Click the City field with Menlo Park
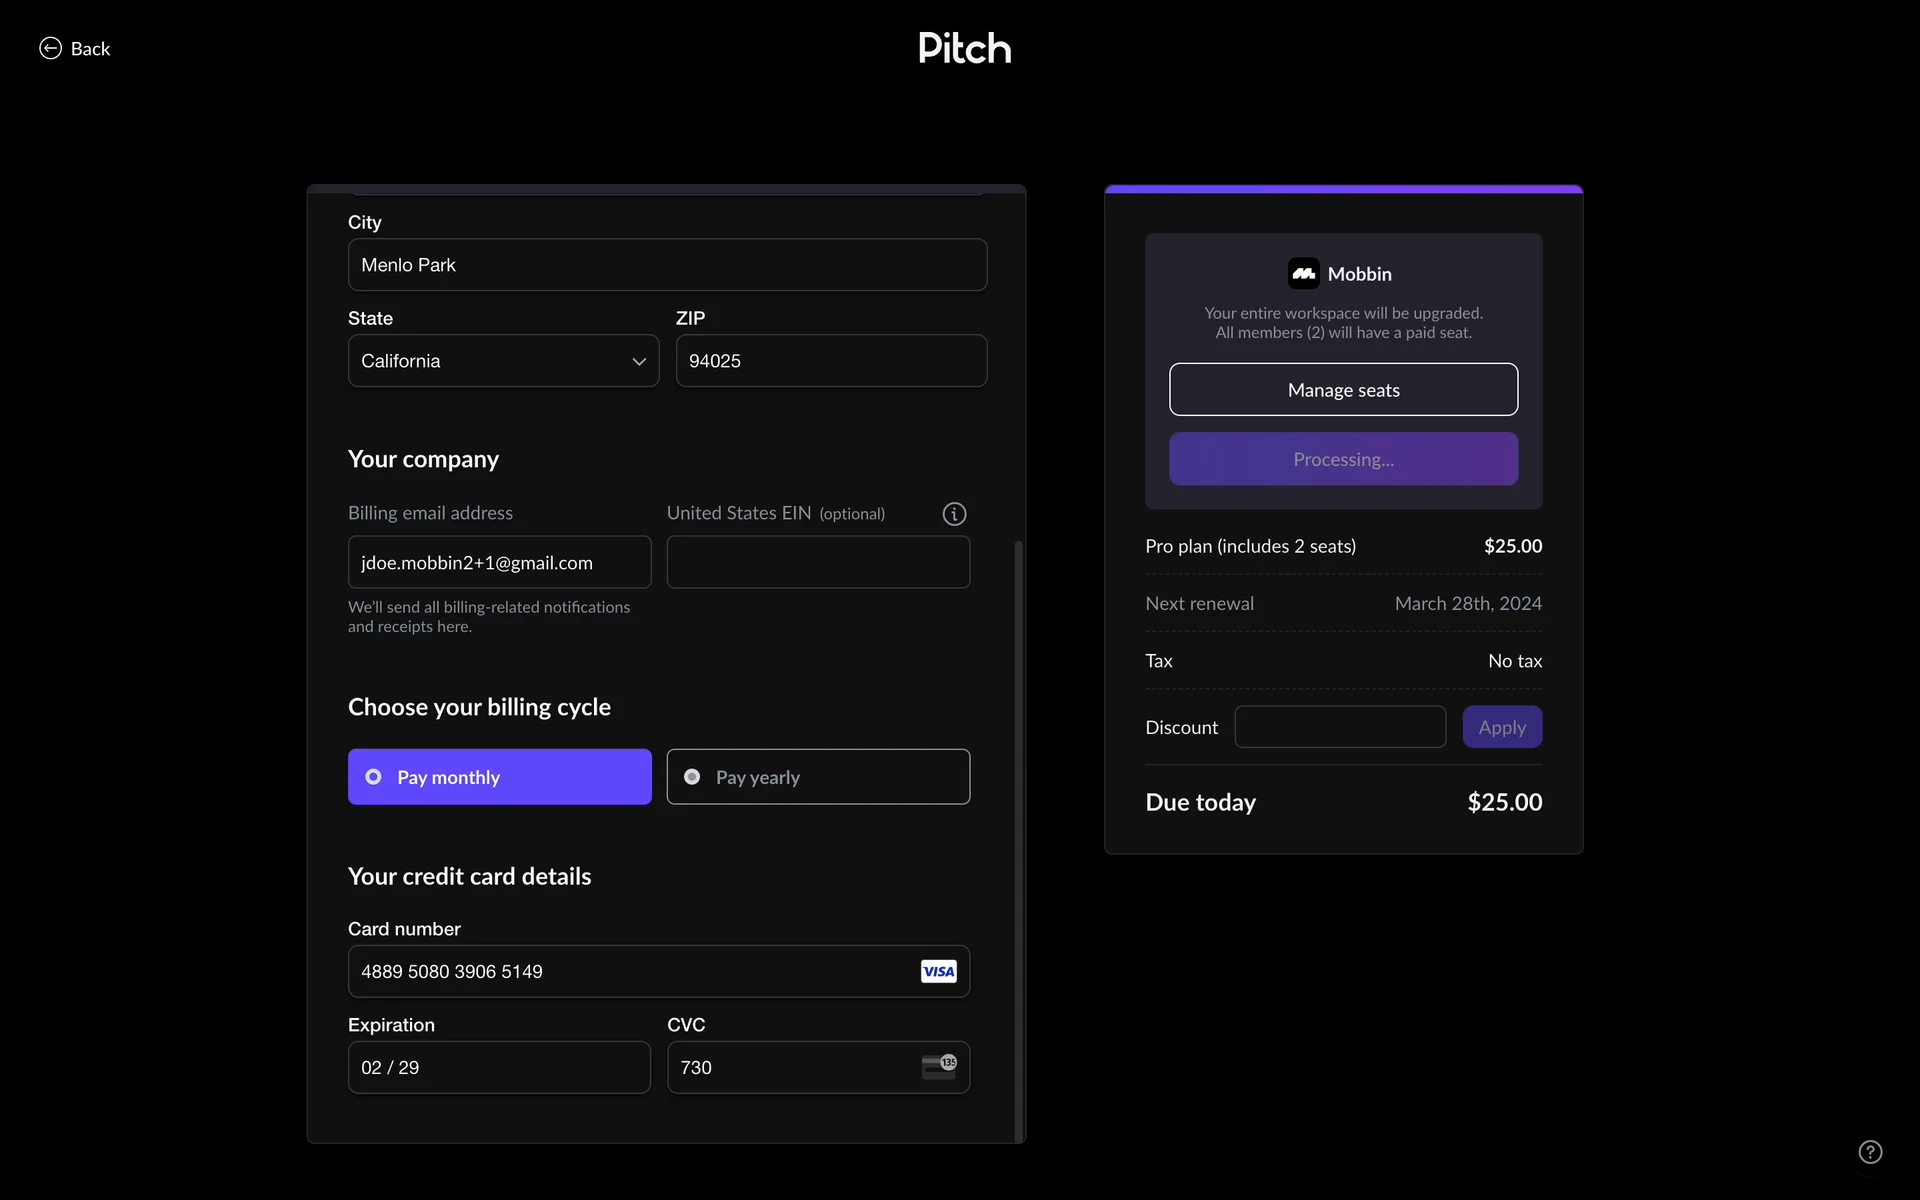The width and height of the screenshot is (1920, 1200). click(667, 265)
